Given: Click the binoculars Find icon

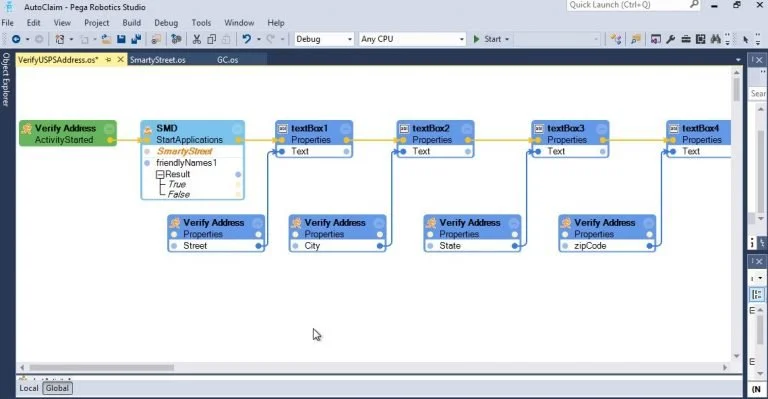Looking at the screenshot, I should [716, 39].
